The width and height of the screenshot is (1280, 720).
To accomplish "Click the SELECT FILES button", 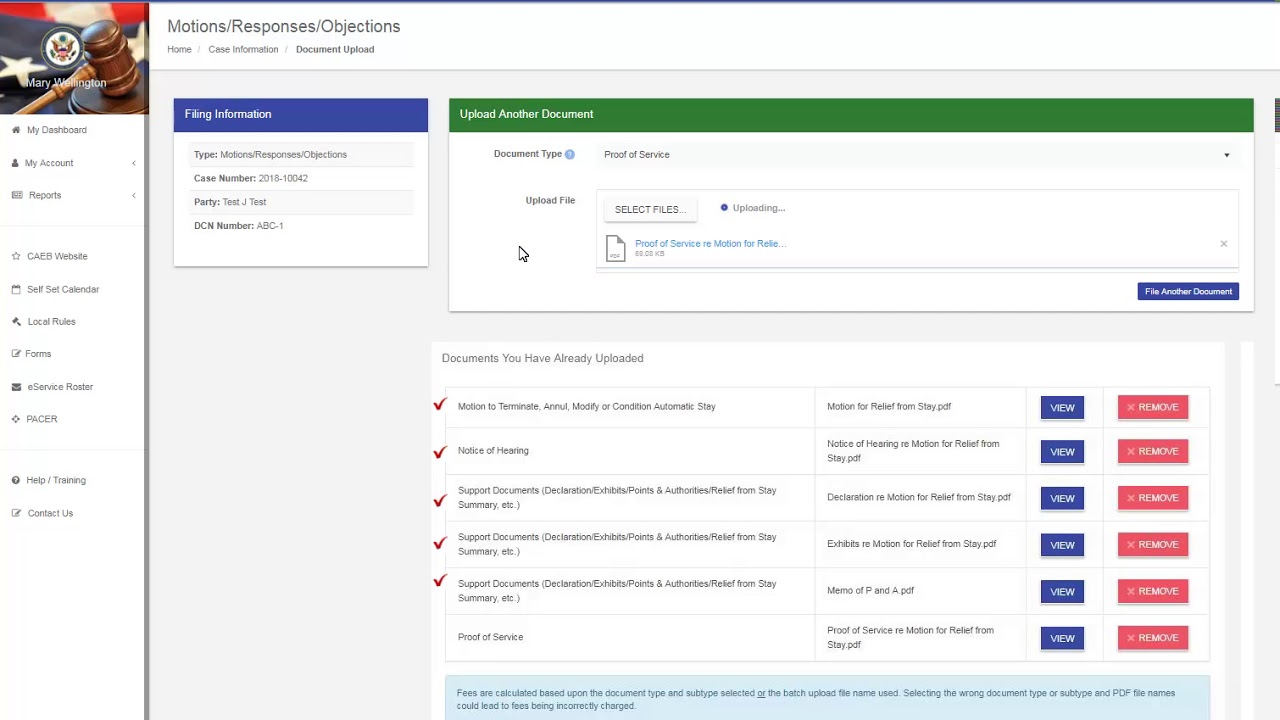I will (650, 209).
